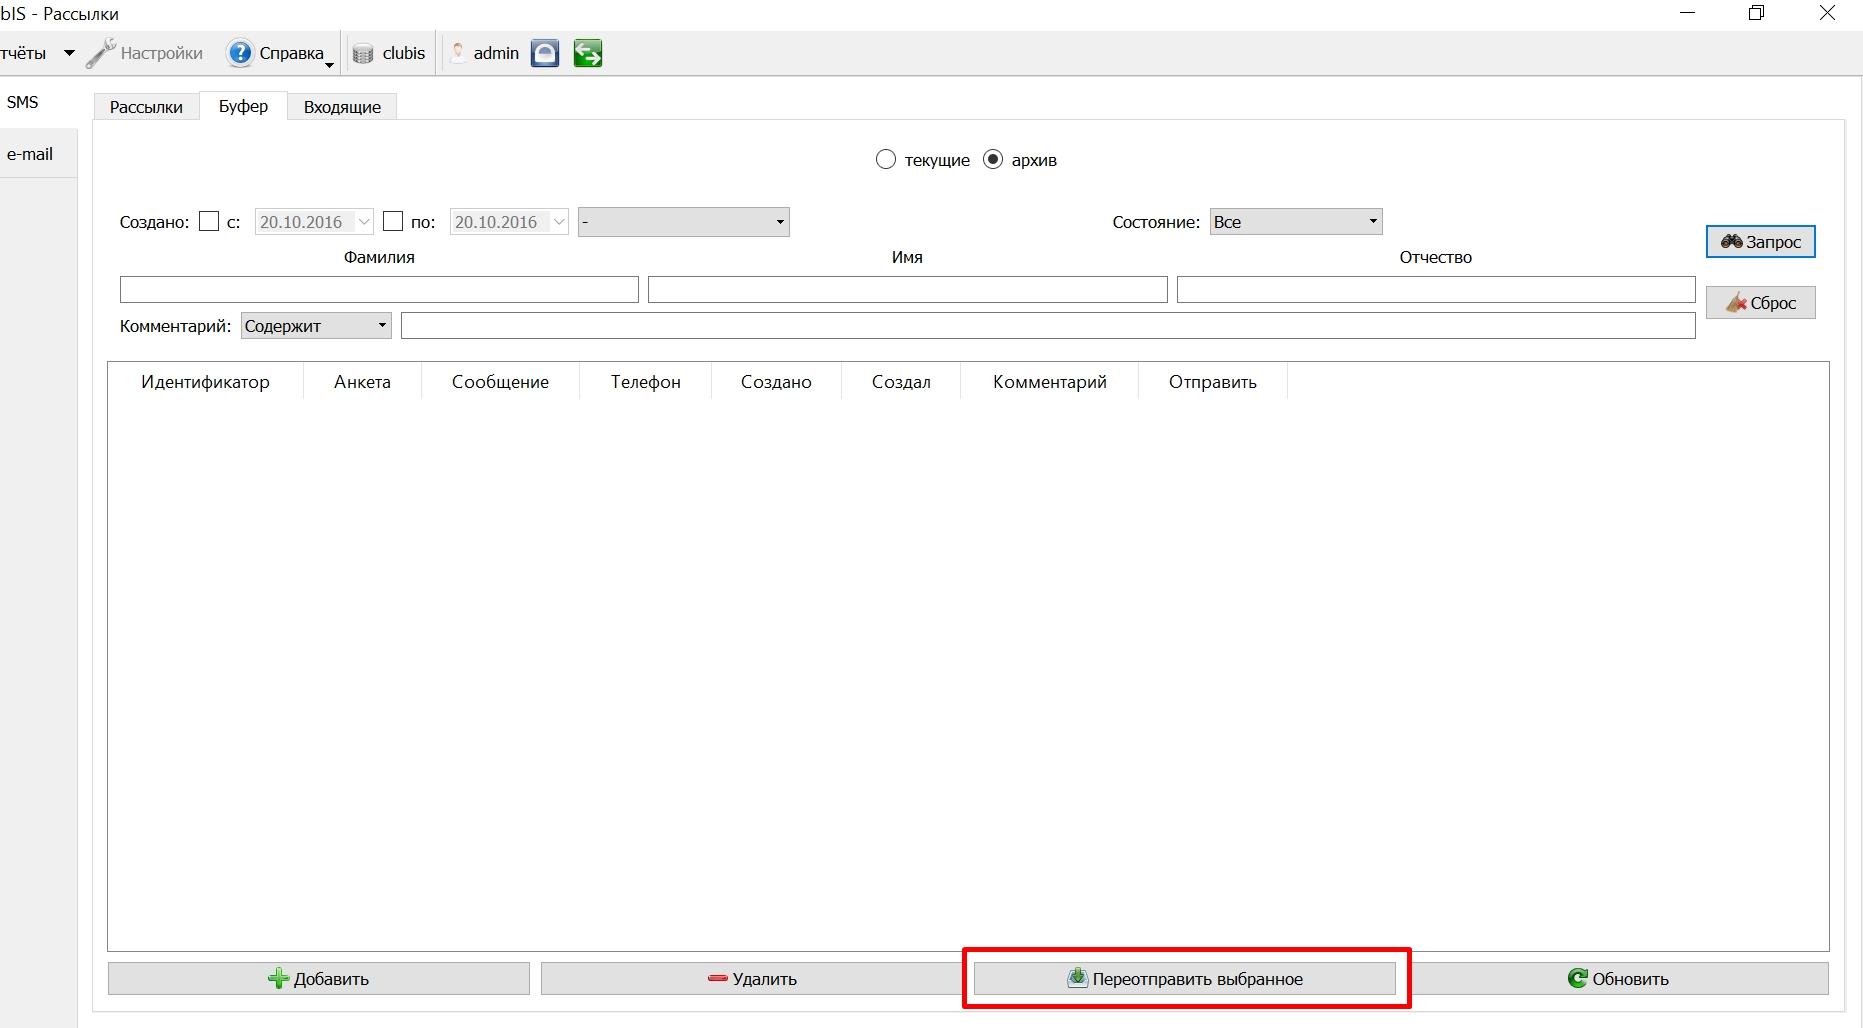Enable the Создано 'с' date checkbox
Image resolution: width=1863 pixels, height=1028 pixels.
pyautogui.click(x=209, y=222)
